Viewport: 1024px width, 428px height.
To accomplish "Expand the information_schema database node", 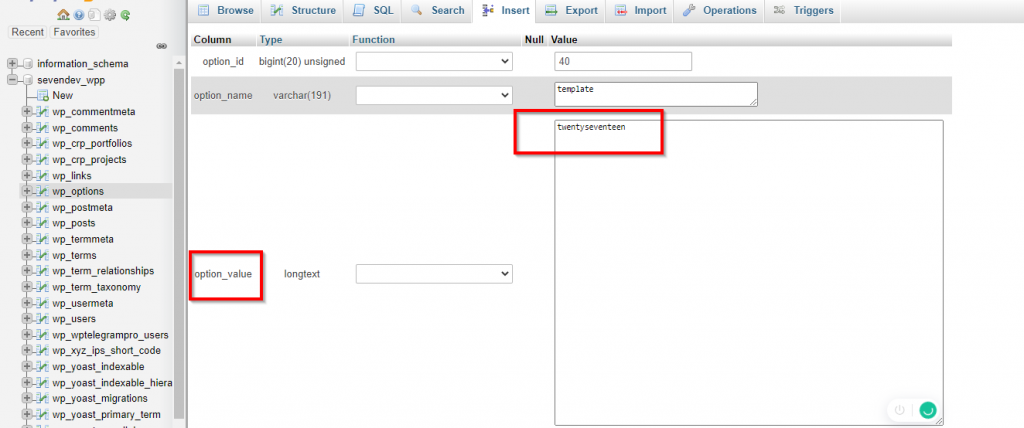I will [x=12, y=64].
